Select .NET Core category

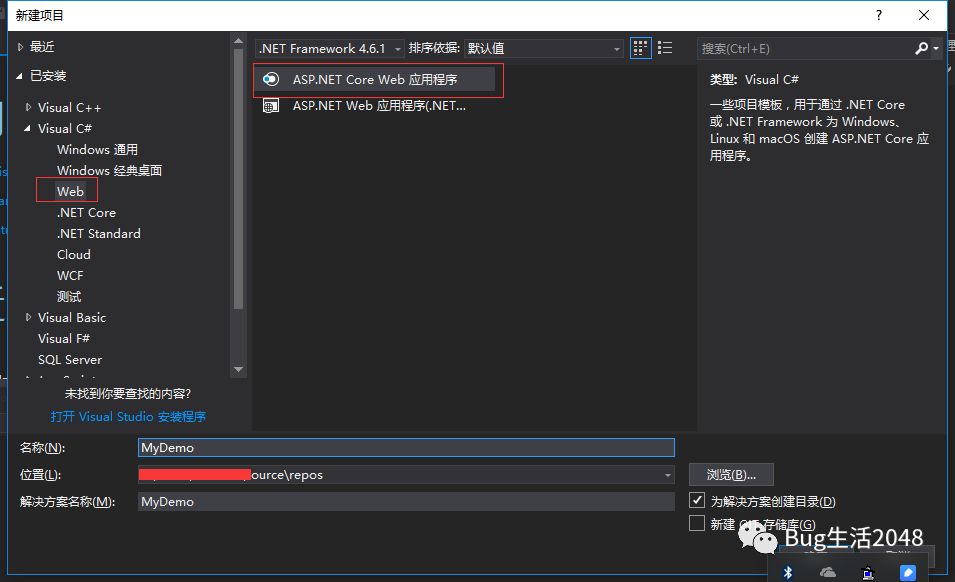[86, 212]
